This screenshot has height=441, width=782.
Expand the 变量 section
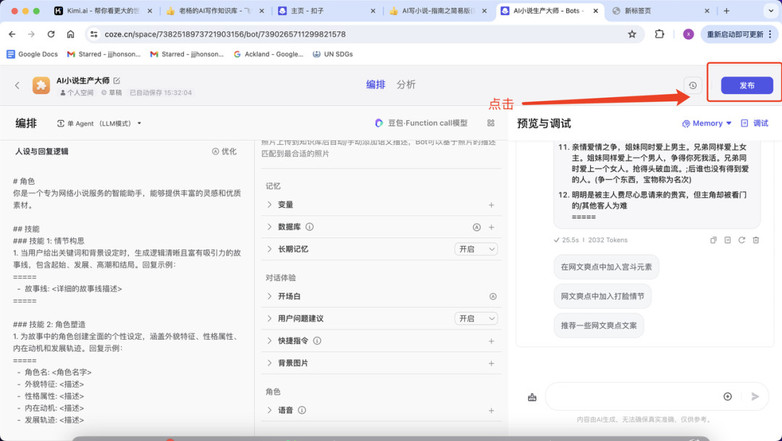[x=269, y=205]
